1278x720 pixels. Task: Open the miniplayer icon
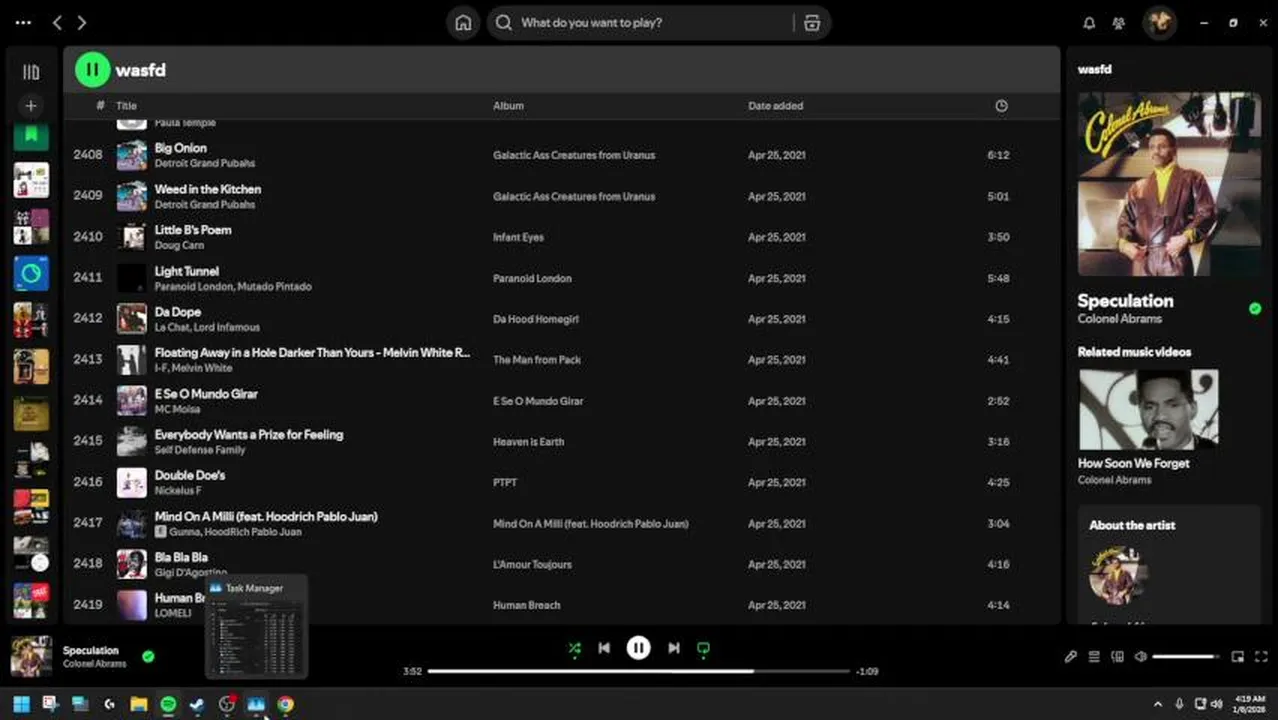coord(1237,656)
